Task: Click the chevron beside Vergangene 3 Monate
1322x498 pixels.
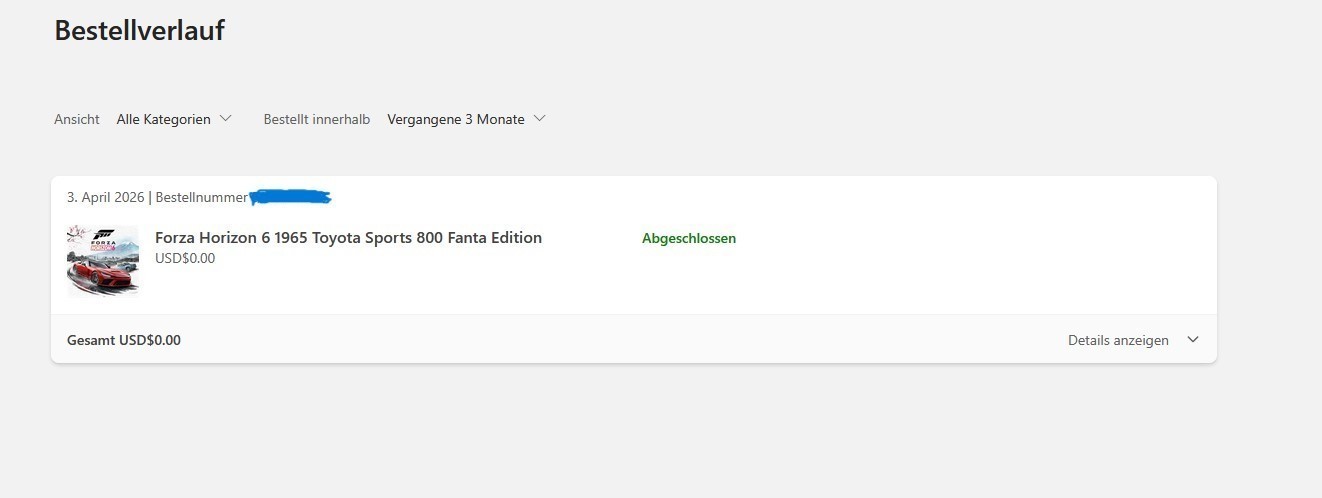Action: (540, 118)
